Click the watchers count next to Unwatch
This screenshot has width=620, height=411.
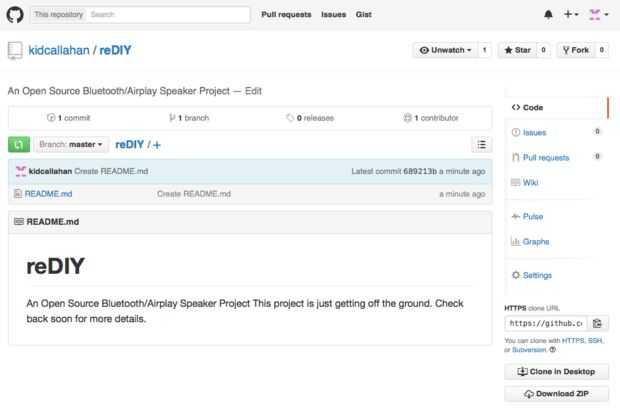(x=484, y=50)
